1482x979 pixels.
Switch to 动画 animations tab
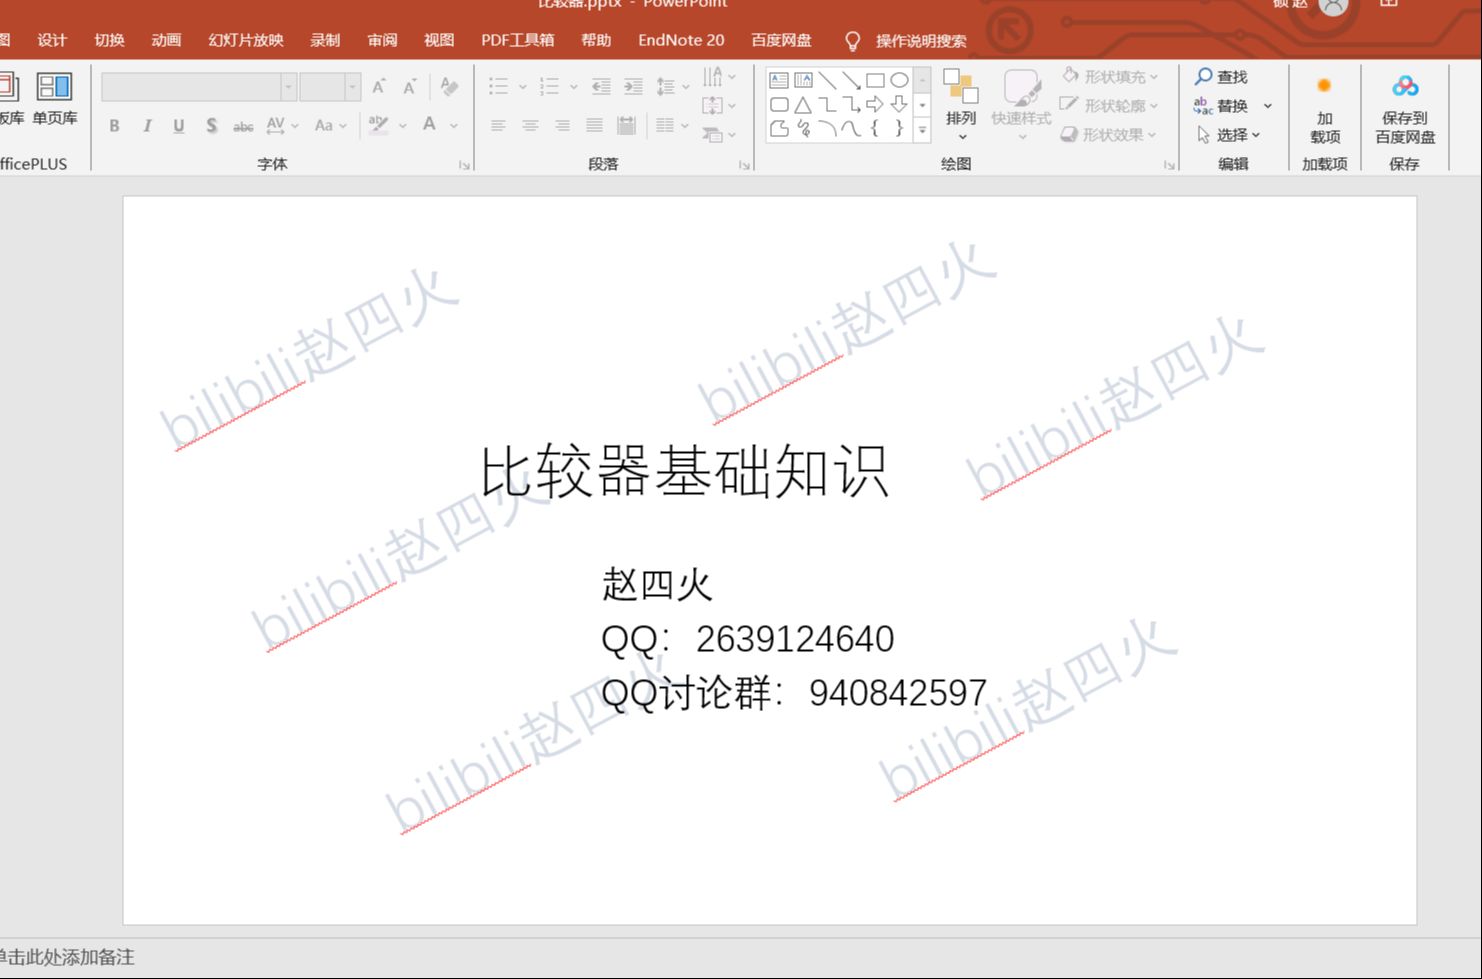166,40
